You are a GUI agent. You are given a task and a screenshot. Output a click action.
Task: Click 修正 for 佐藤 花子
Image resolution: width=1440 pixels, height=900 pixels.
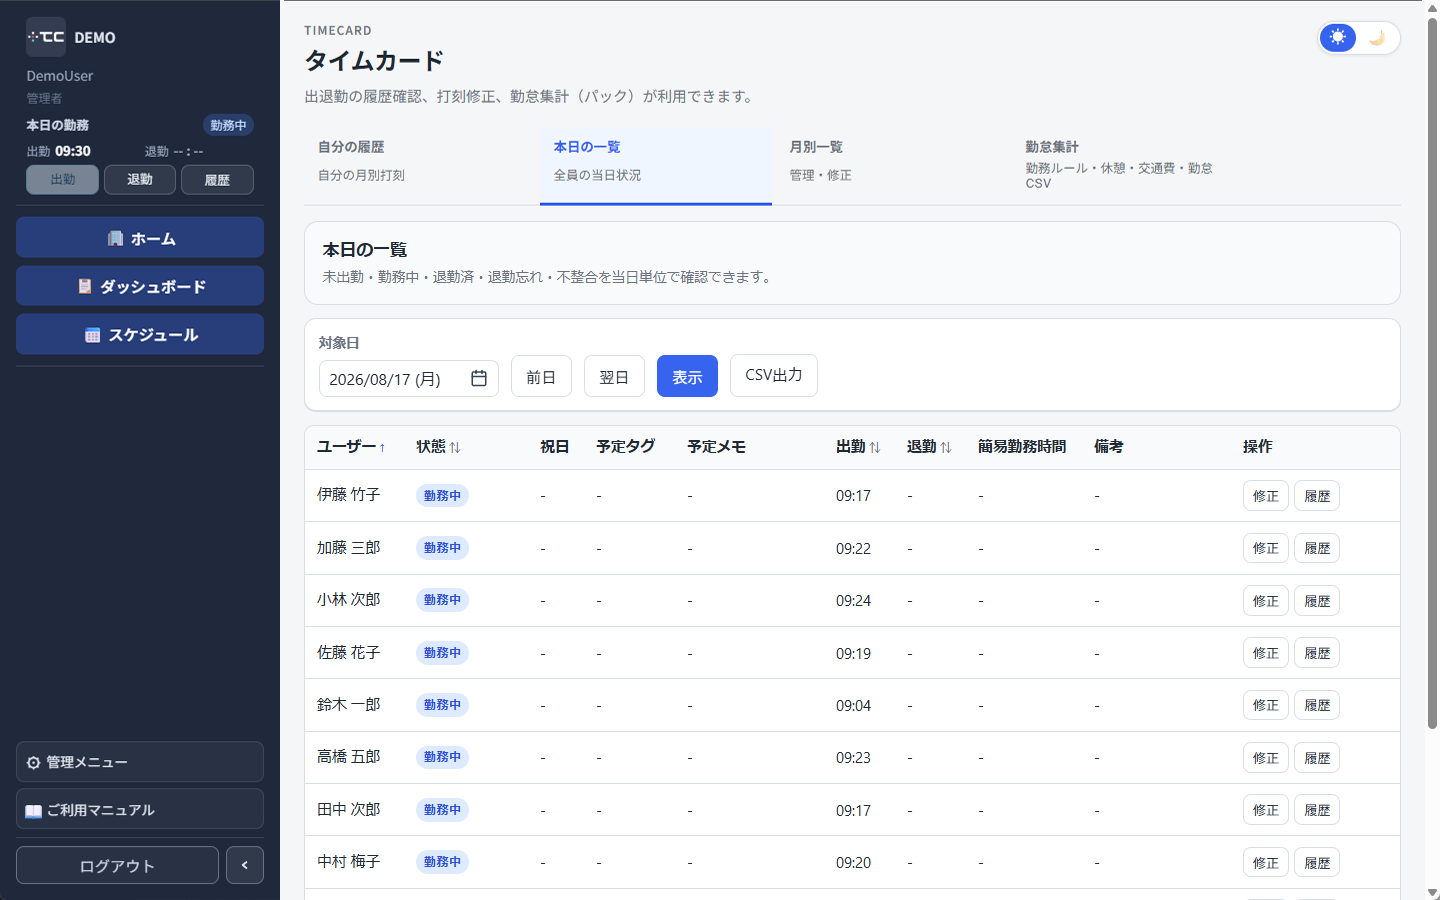tap(1266, 653)
